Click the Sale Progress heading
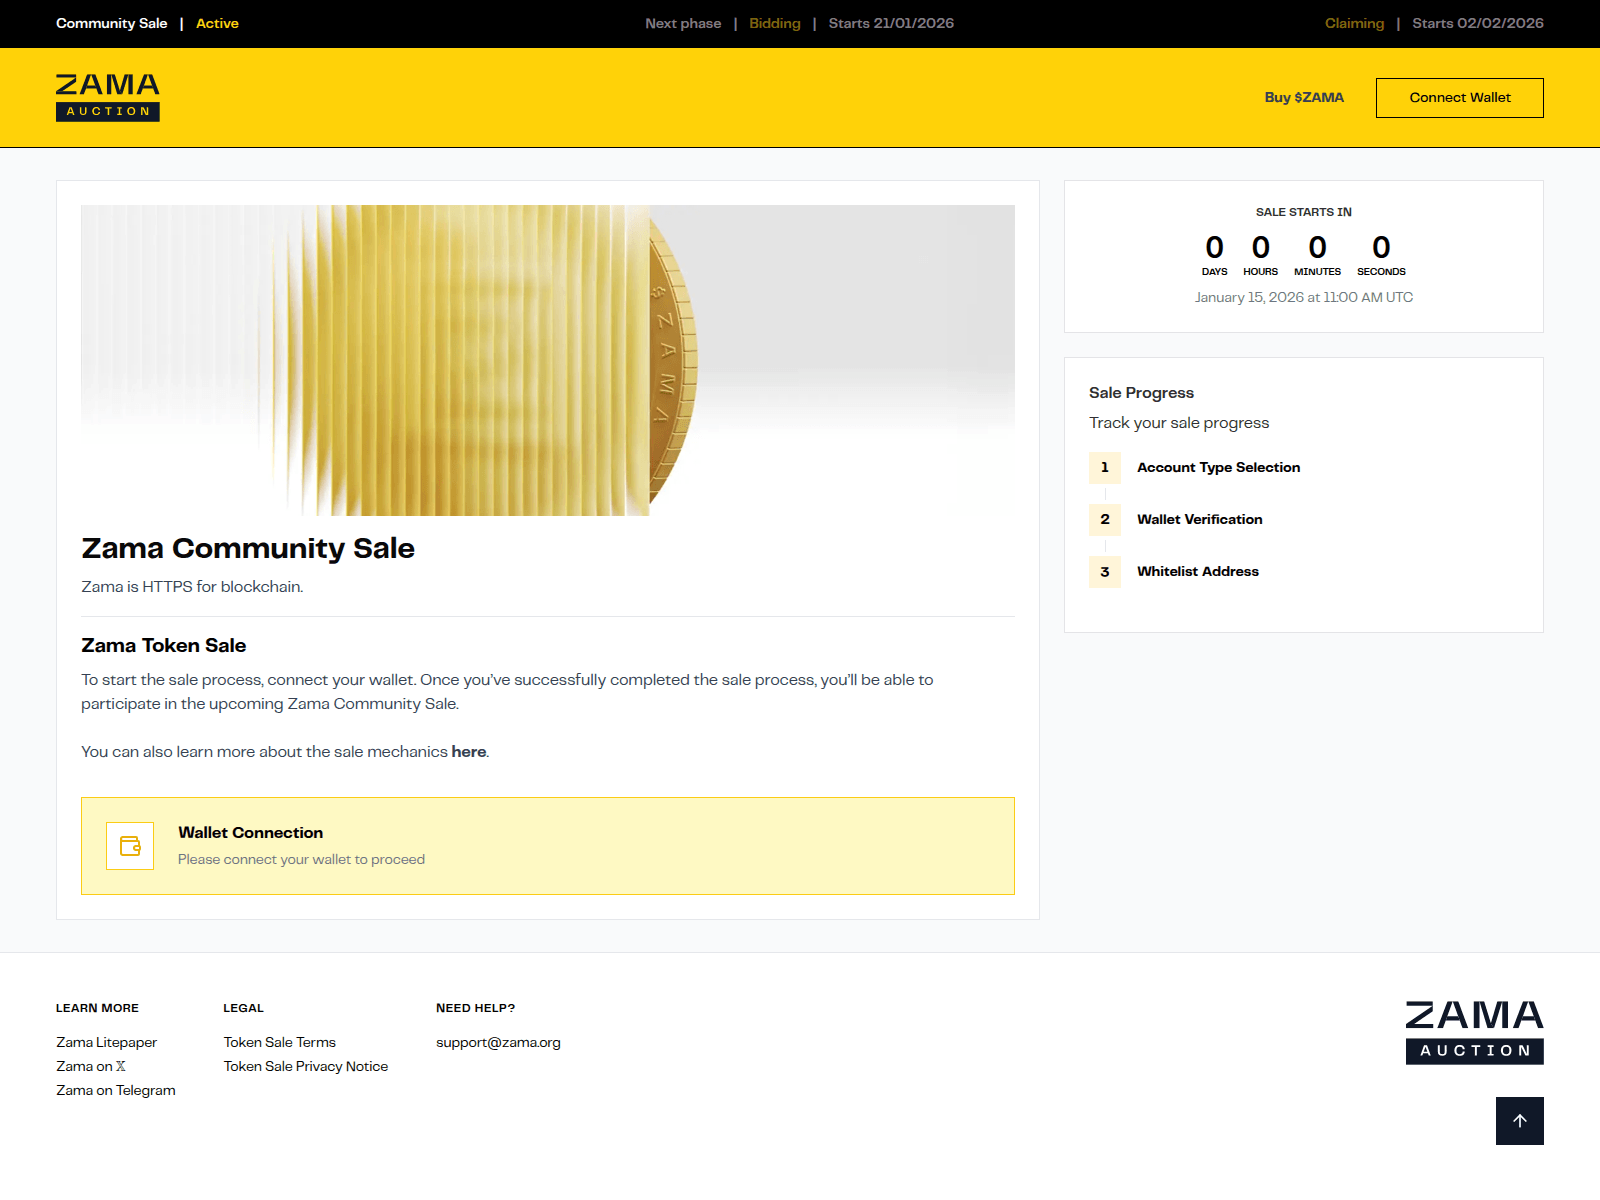Viewport: 1600px width, 1200px height. click(1142, 392)
